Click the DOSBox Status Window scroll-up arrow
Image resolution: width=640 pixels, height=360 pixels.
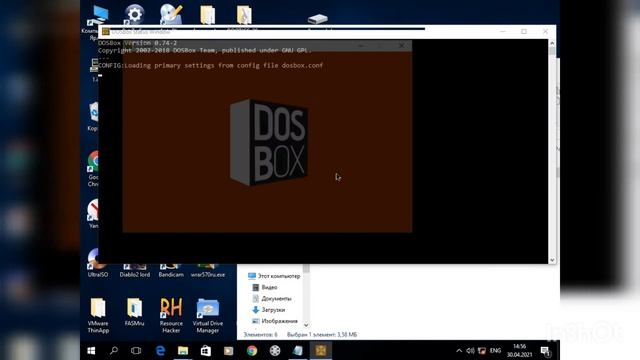(552, 43)
